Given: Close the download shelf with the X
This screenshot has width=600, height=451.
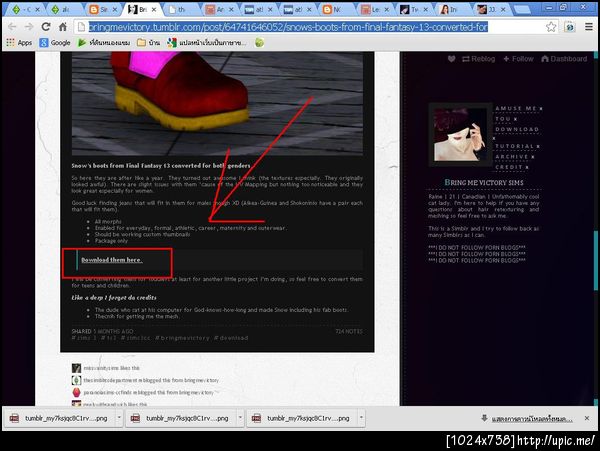Looking at the screenshot, I should tap(587, 418).
